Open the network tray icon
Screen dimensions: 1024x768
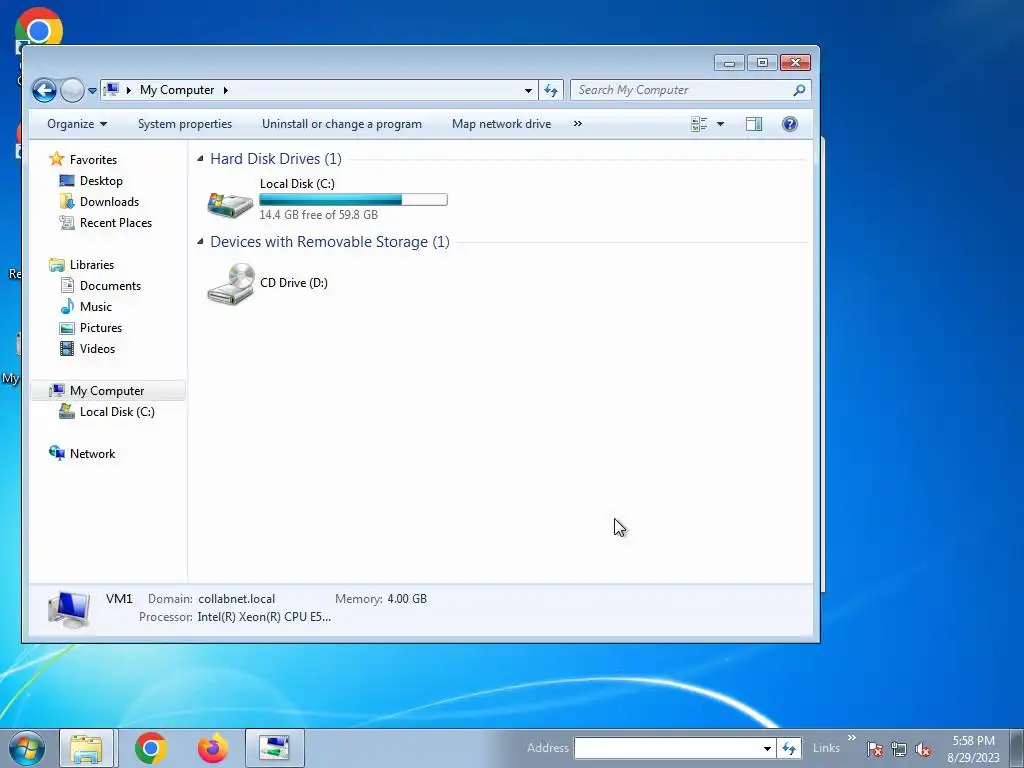click(899, 749)
